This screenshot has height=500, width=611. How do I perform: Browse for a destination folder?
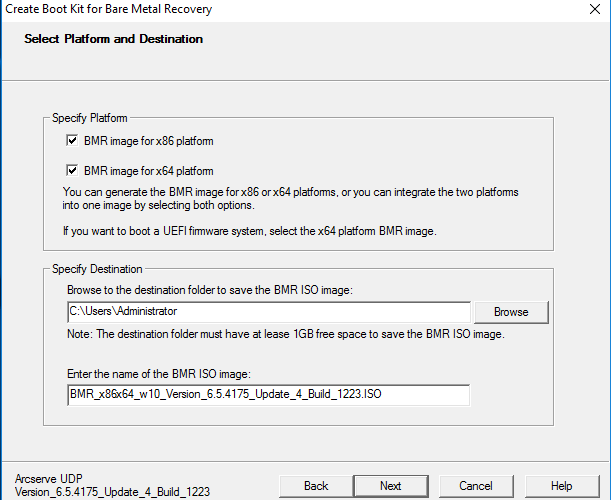(x=511, y=312)
